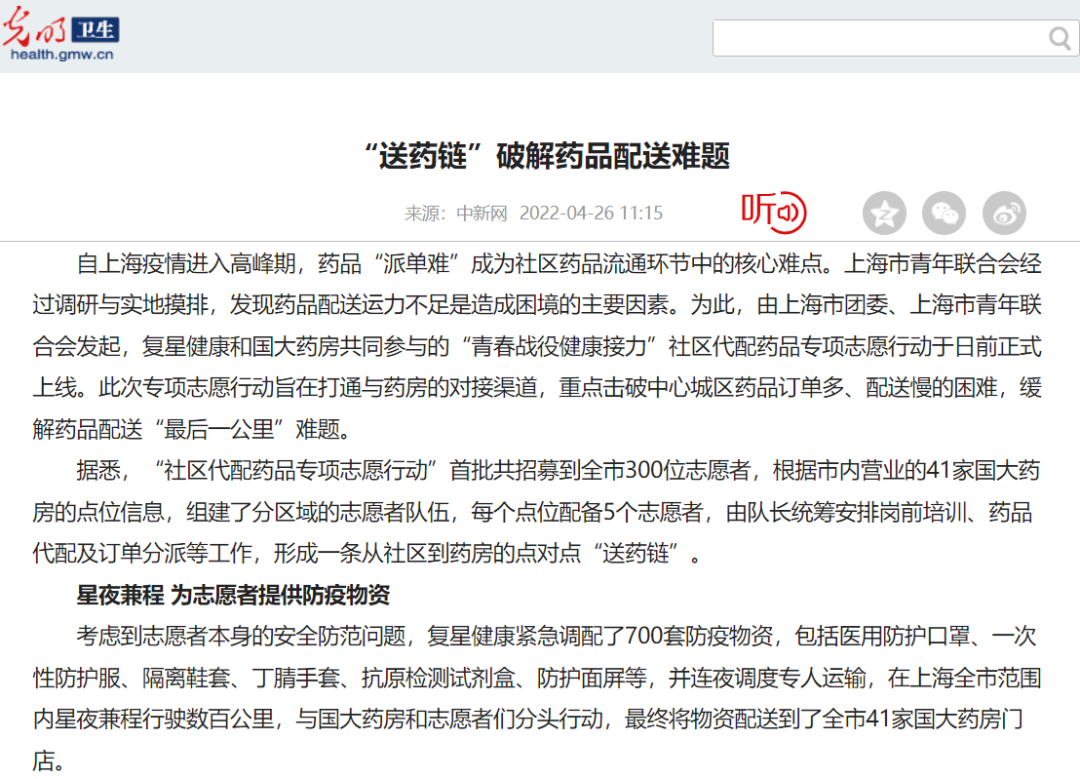Click the subheading 星夜兼程 为志愿者提供防疫物资

233,594
